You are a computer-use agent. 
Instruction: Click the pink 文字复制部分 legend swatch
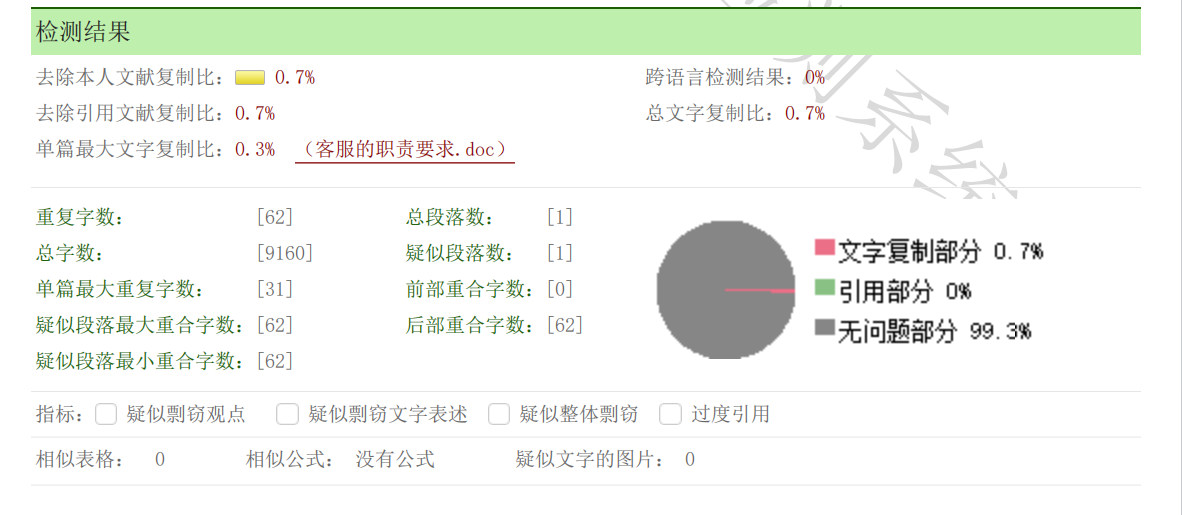coord(825,249)
